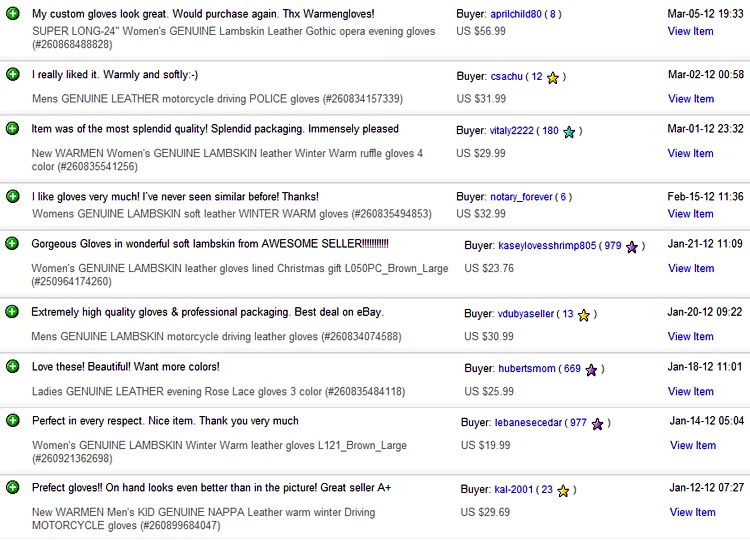Image resolution: width=750 pixels, height=540 pixels.
Task: Click yellow star next to kal-2001
Action: [563, 491]
